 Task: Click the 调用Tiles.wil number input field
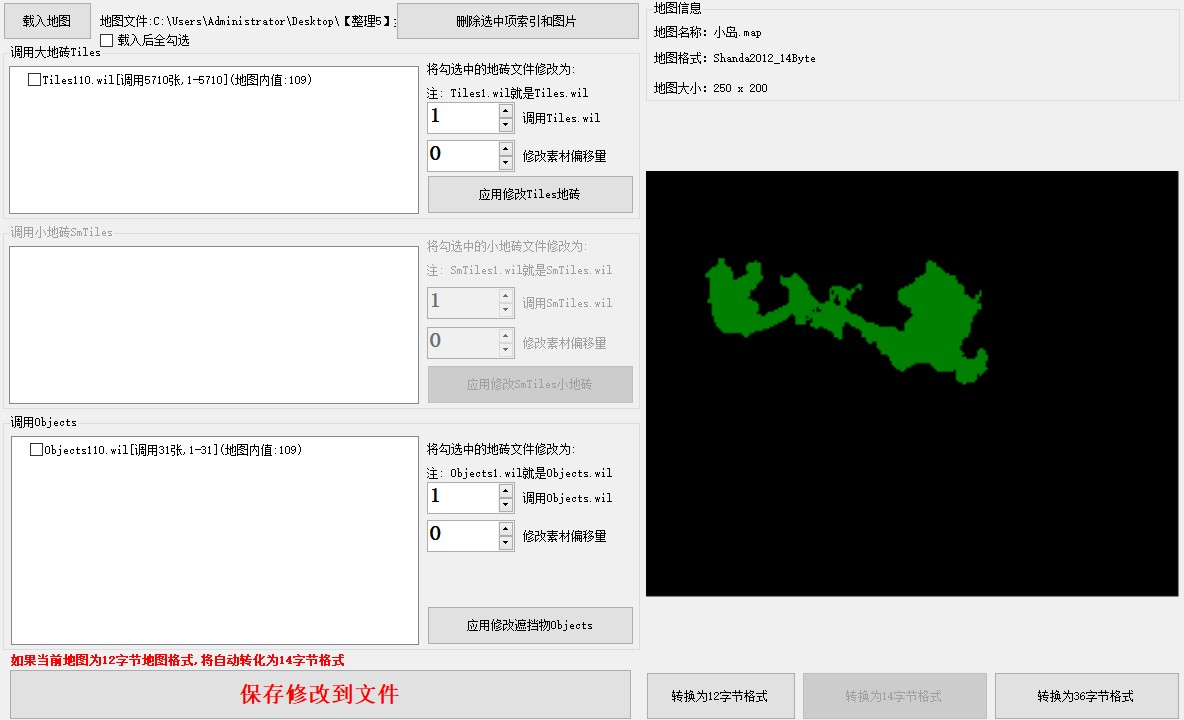(463, 117)
